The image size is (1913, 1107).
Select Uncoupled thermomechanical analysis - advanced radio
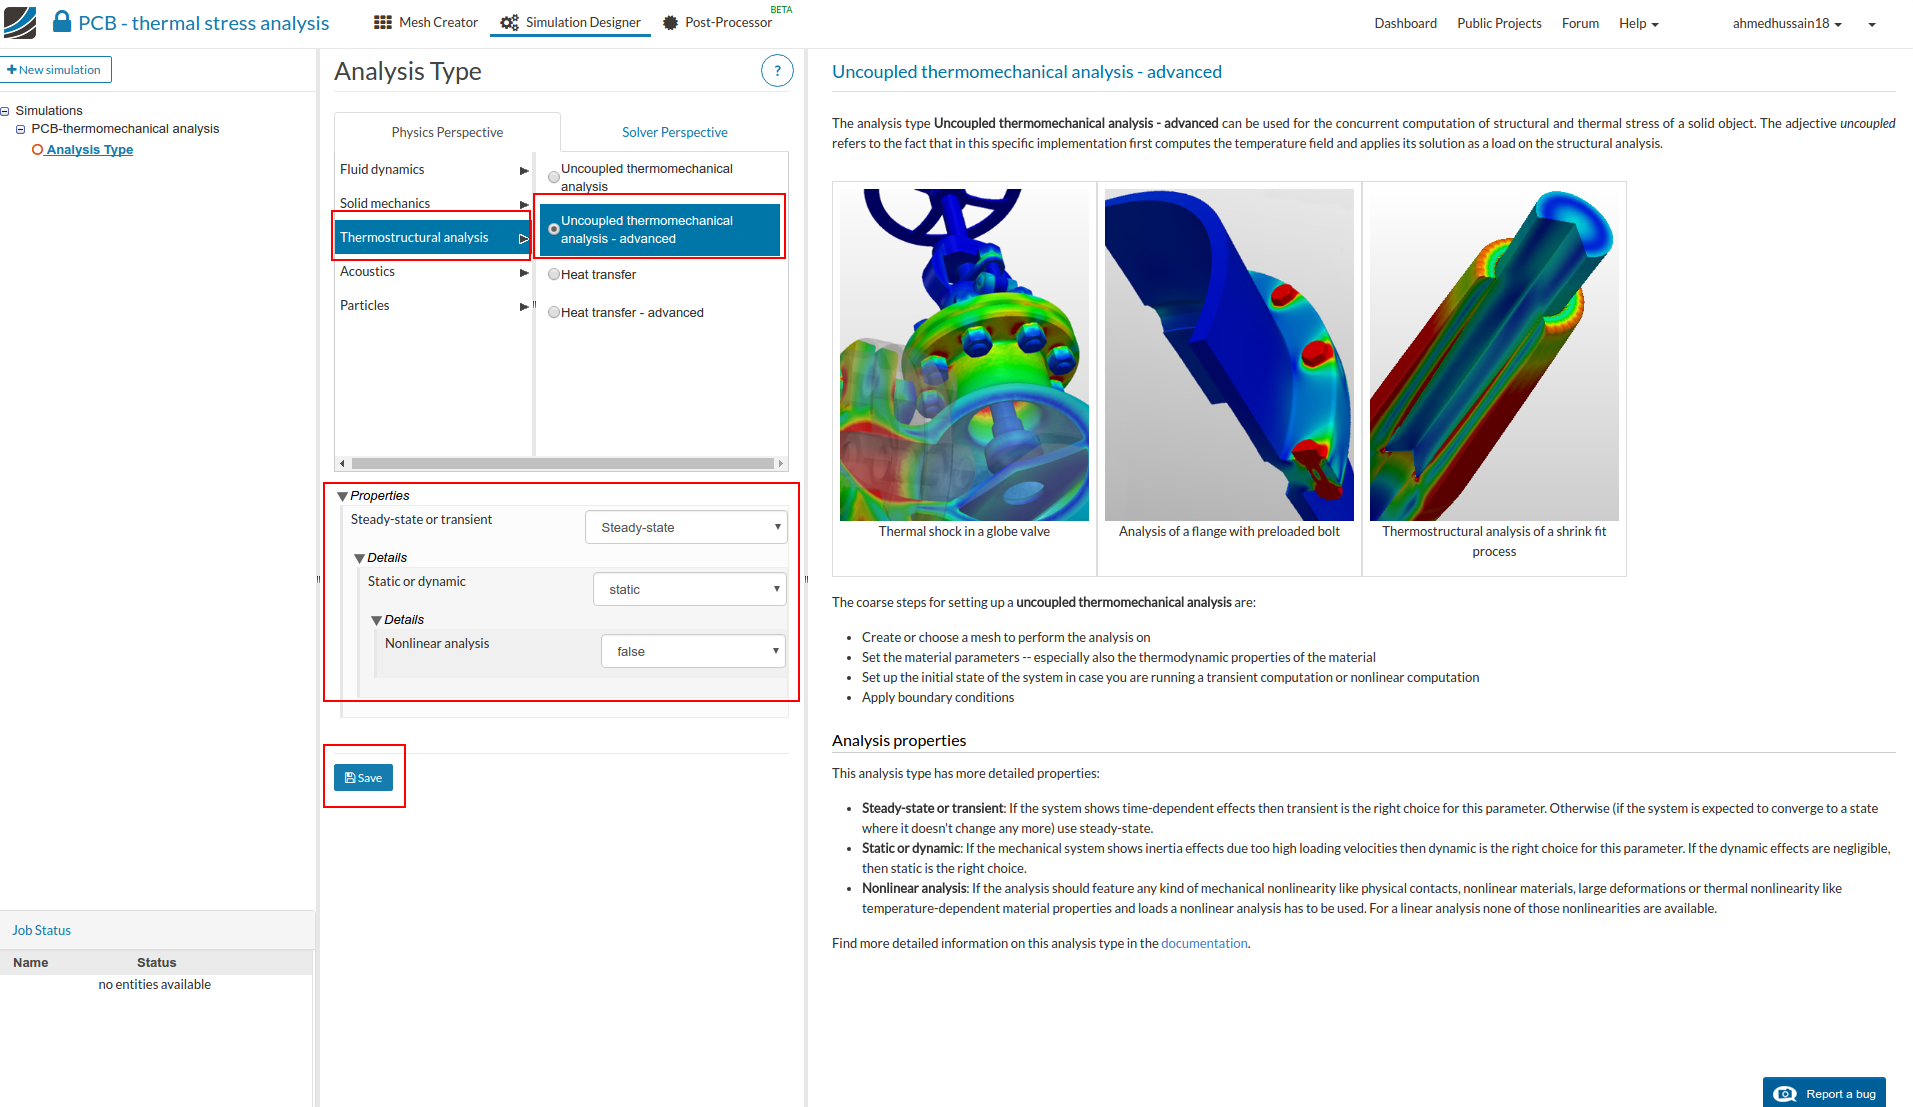pyautogui.click(x=554, y=229)
